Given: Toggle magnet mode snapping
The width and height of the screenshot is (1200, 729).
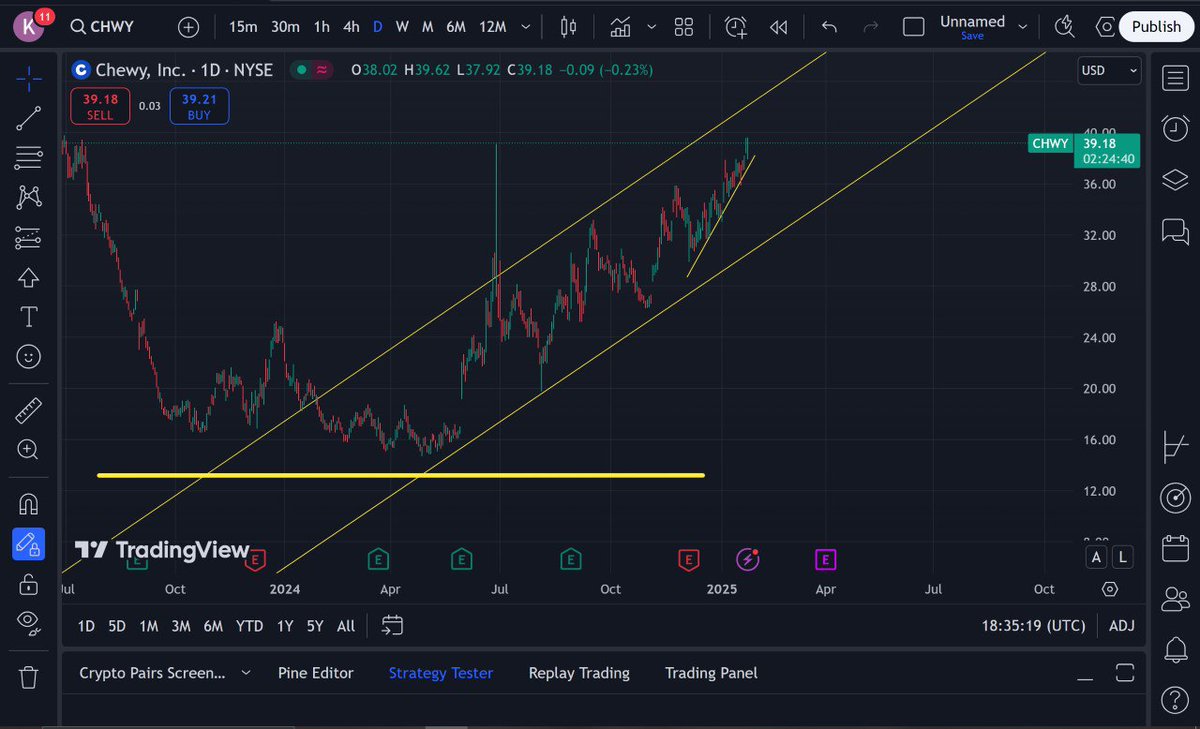Looking at the screenshot, I should 29,503.
